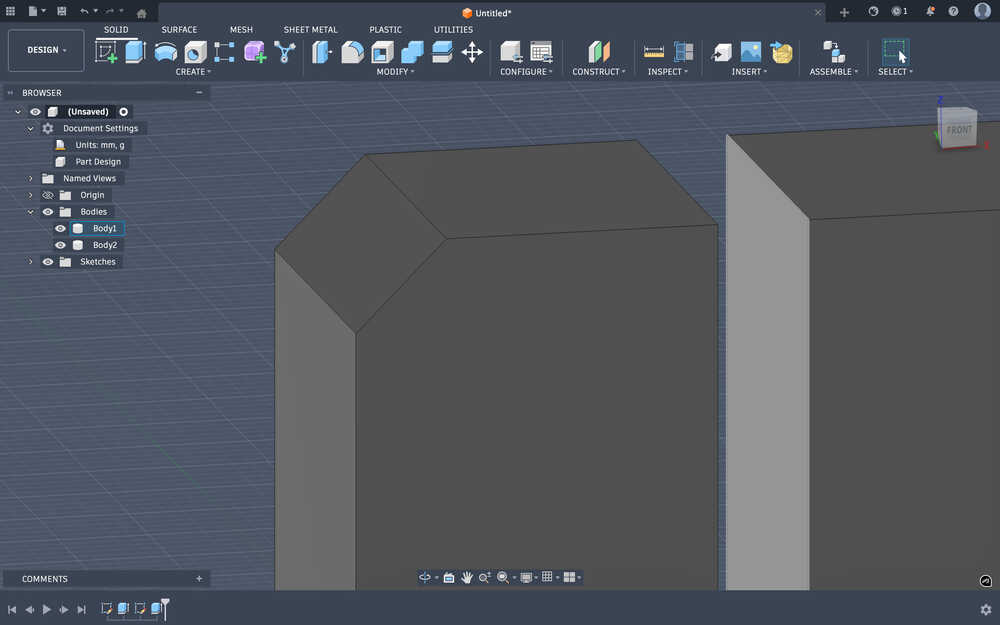Open the Configure Model tool
The width and height of the screenshot is (1000, 625).
tap(511, 52)
